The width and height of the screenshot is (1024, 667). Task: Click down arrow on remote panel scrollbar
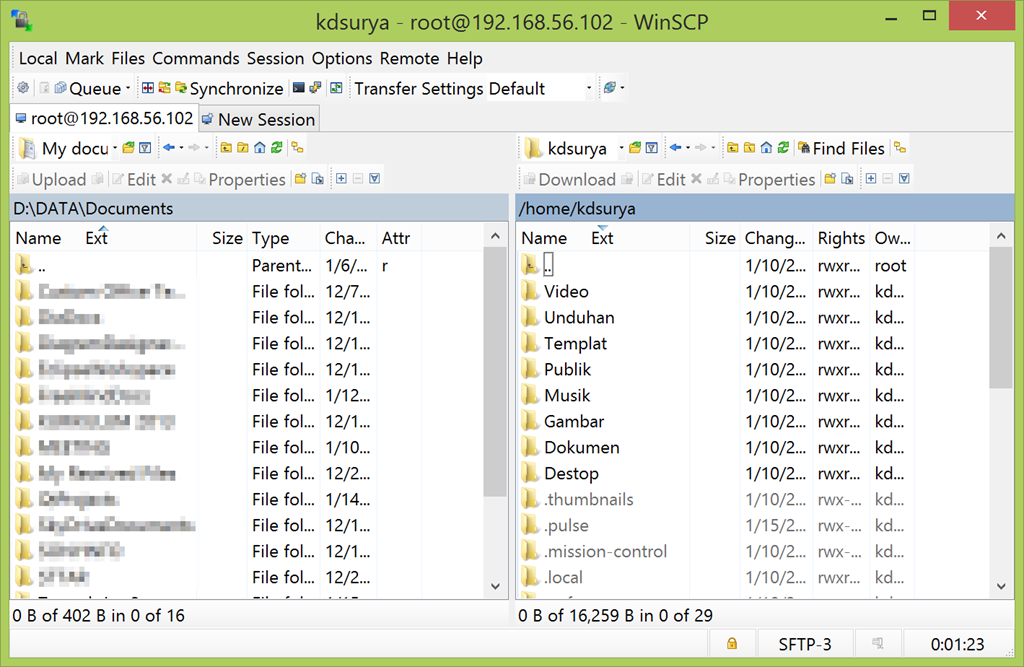1001,586
